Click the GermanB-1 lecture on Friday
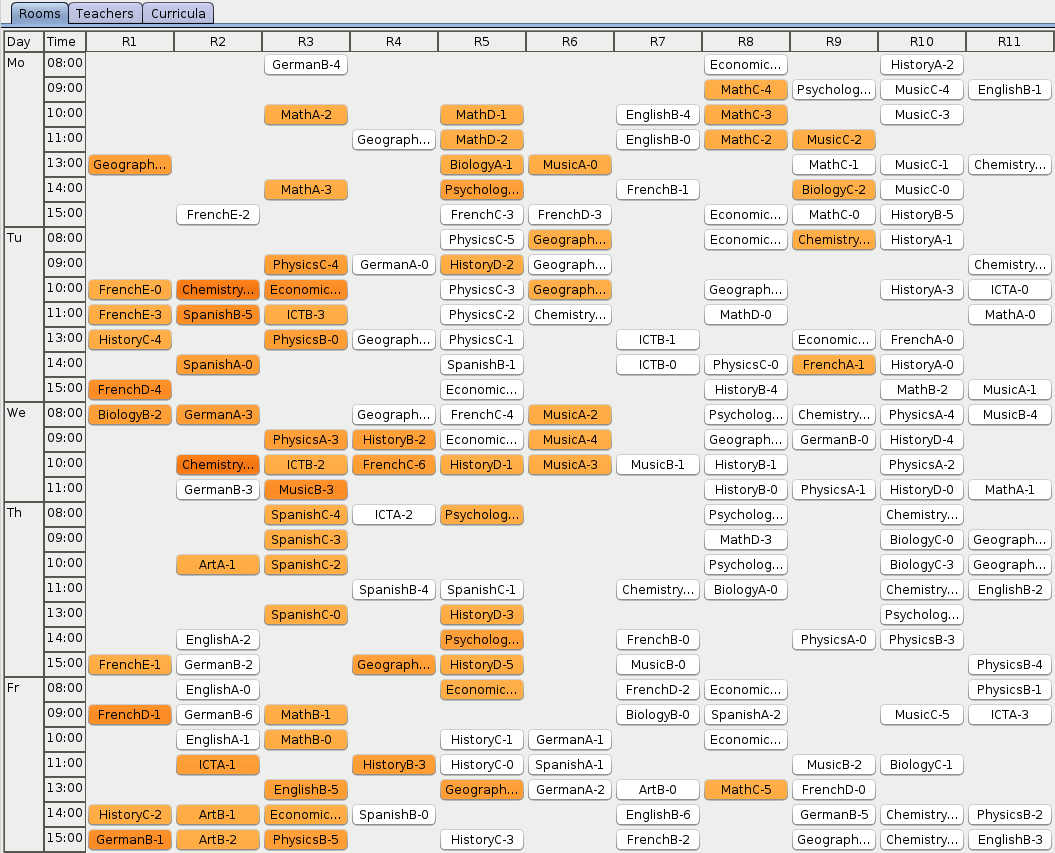This screenshot has height=853, width=1055. (x=130, y=840)
